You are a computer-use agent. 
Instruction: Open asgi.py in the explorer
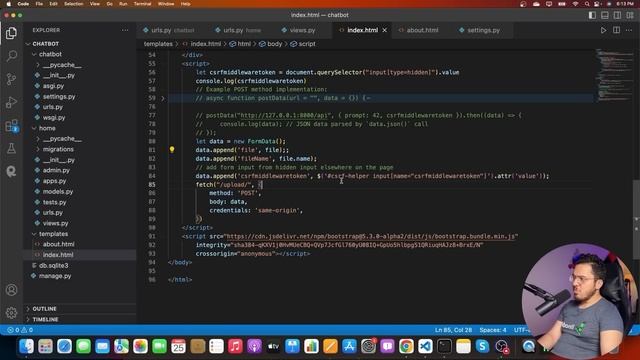click(x=53, y=86)
